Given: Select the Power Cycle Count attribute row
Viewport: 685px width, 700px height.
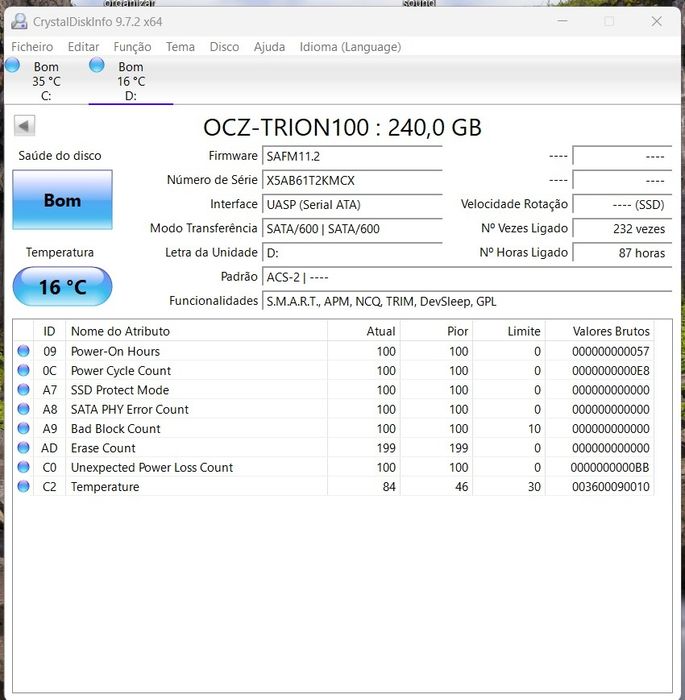Looking at the screenshot, I should point(334,371).
